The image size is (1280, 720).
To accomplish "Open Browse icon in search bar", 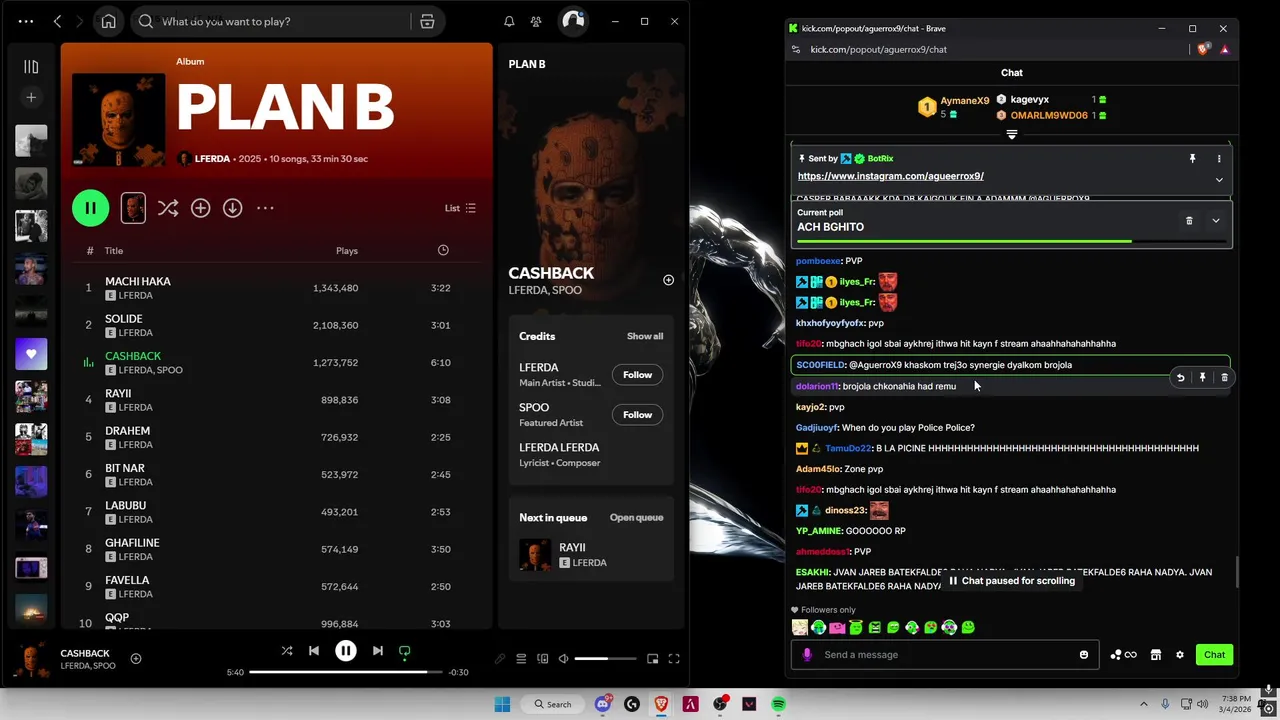I will pos(427,21).
